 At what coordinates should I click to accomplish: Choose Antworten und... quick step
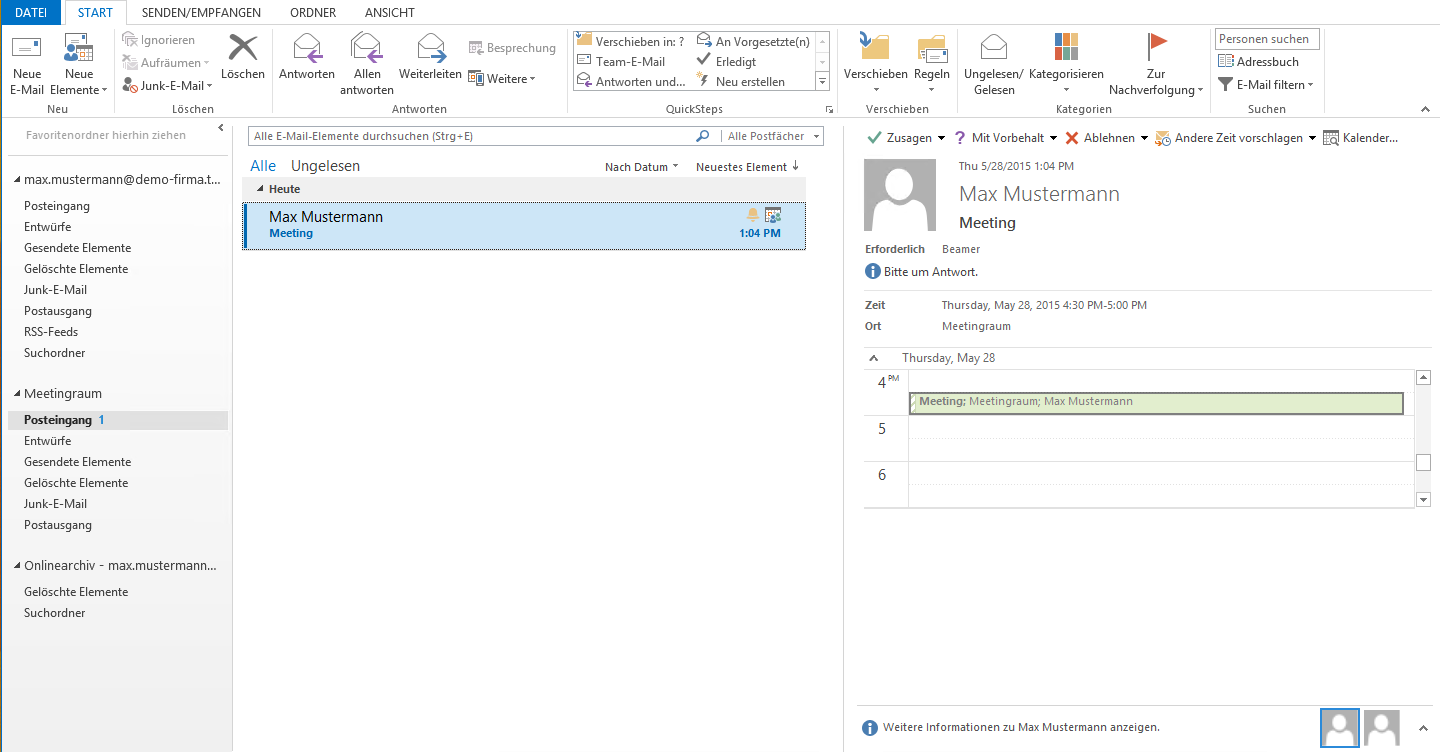point(631,81)
